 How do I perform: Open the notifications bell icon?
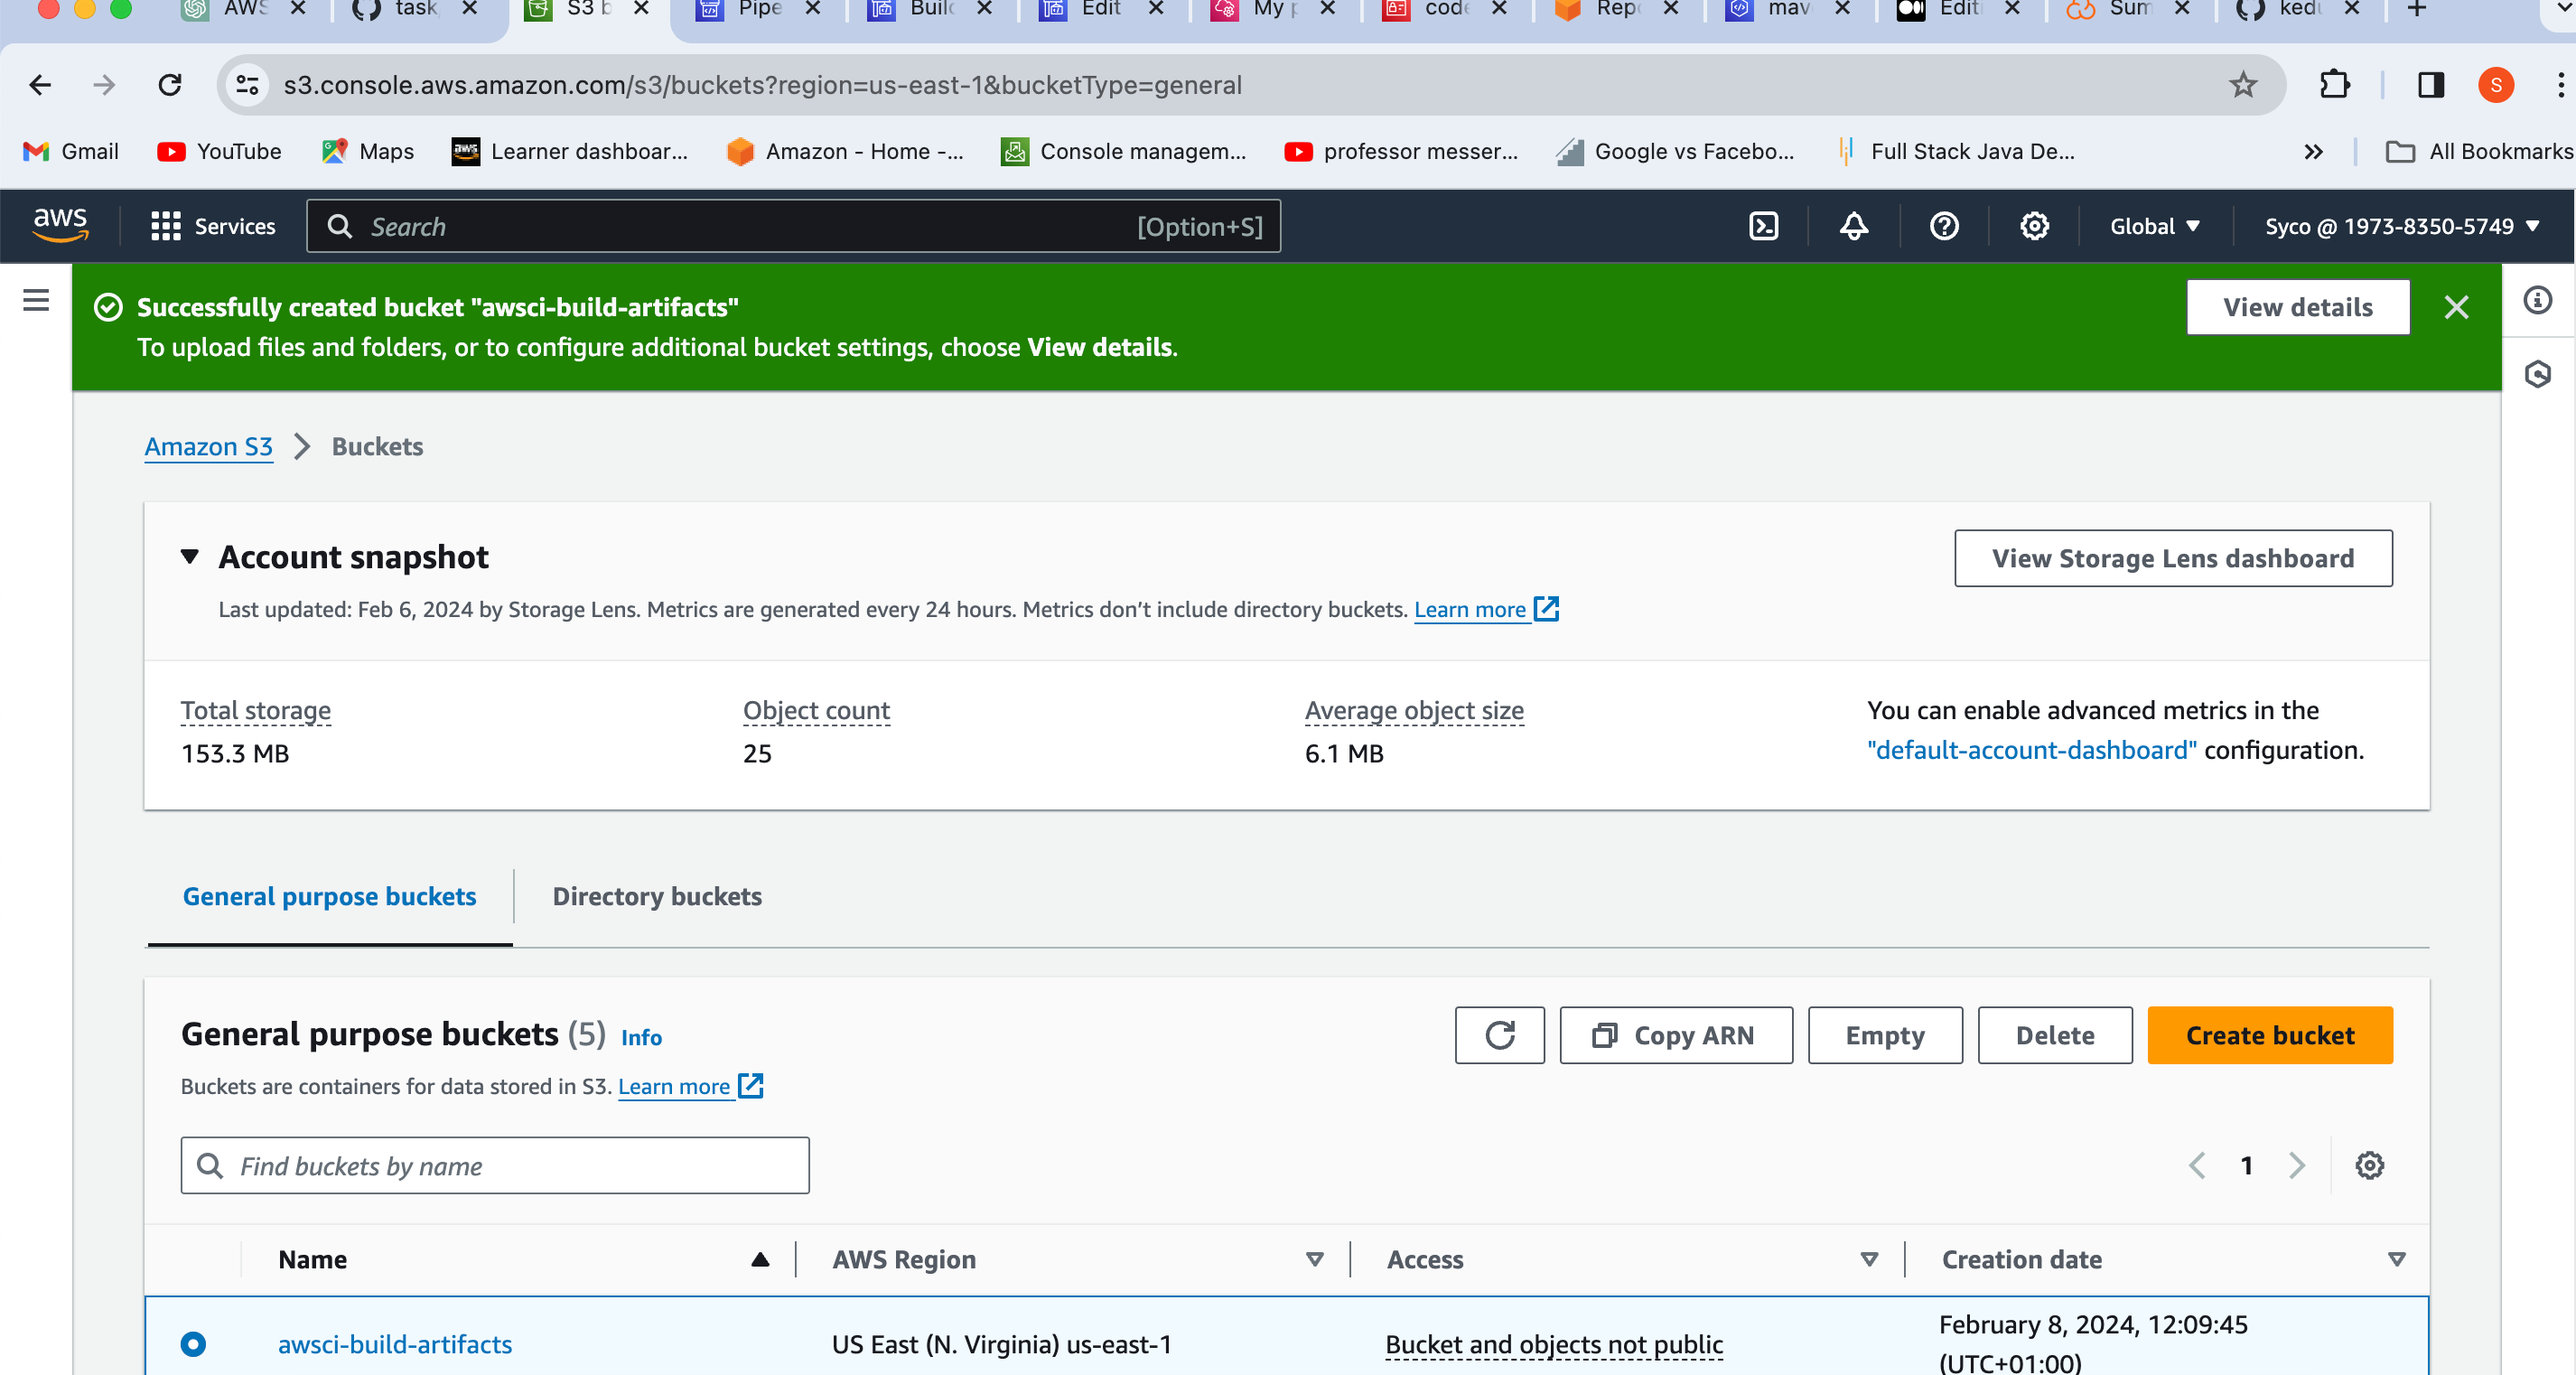tap(1853, 226)
